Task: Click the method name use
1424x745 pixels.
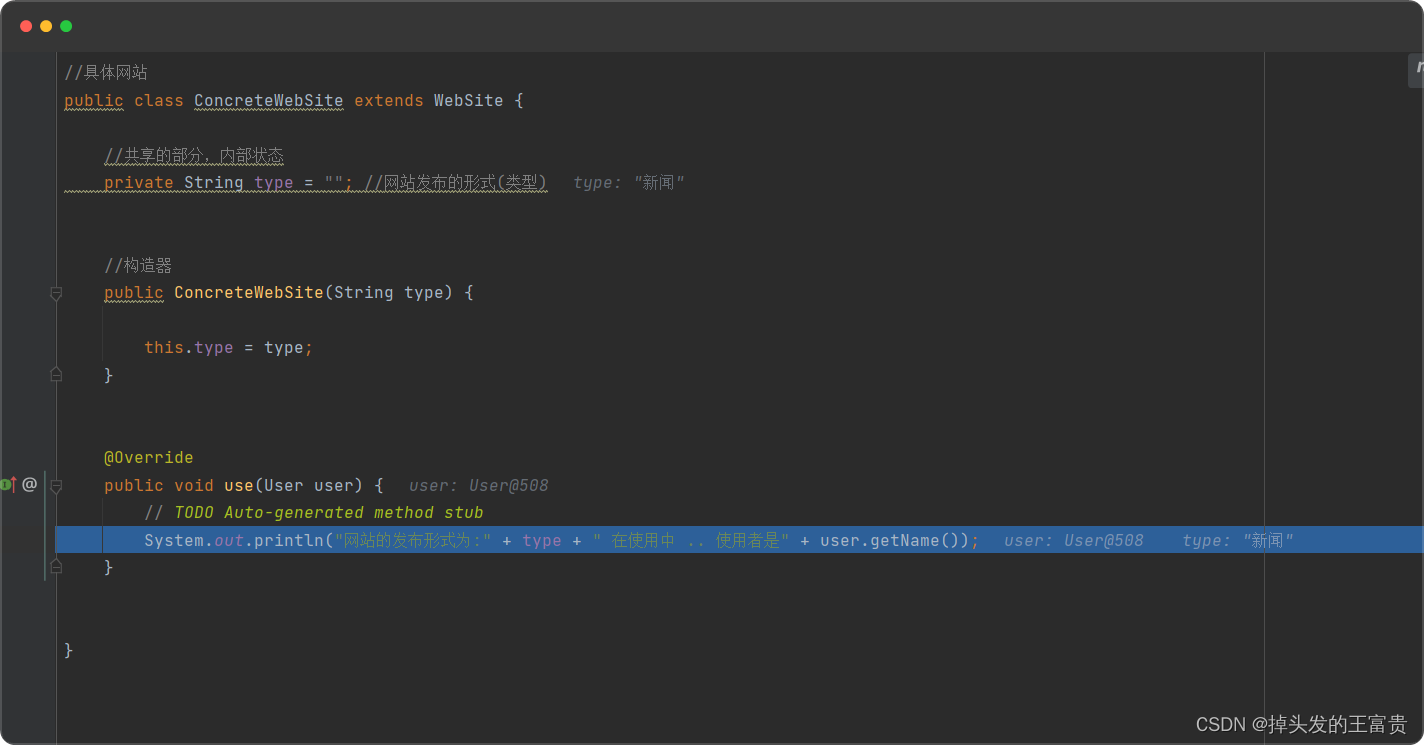Action: click(239, 485)
